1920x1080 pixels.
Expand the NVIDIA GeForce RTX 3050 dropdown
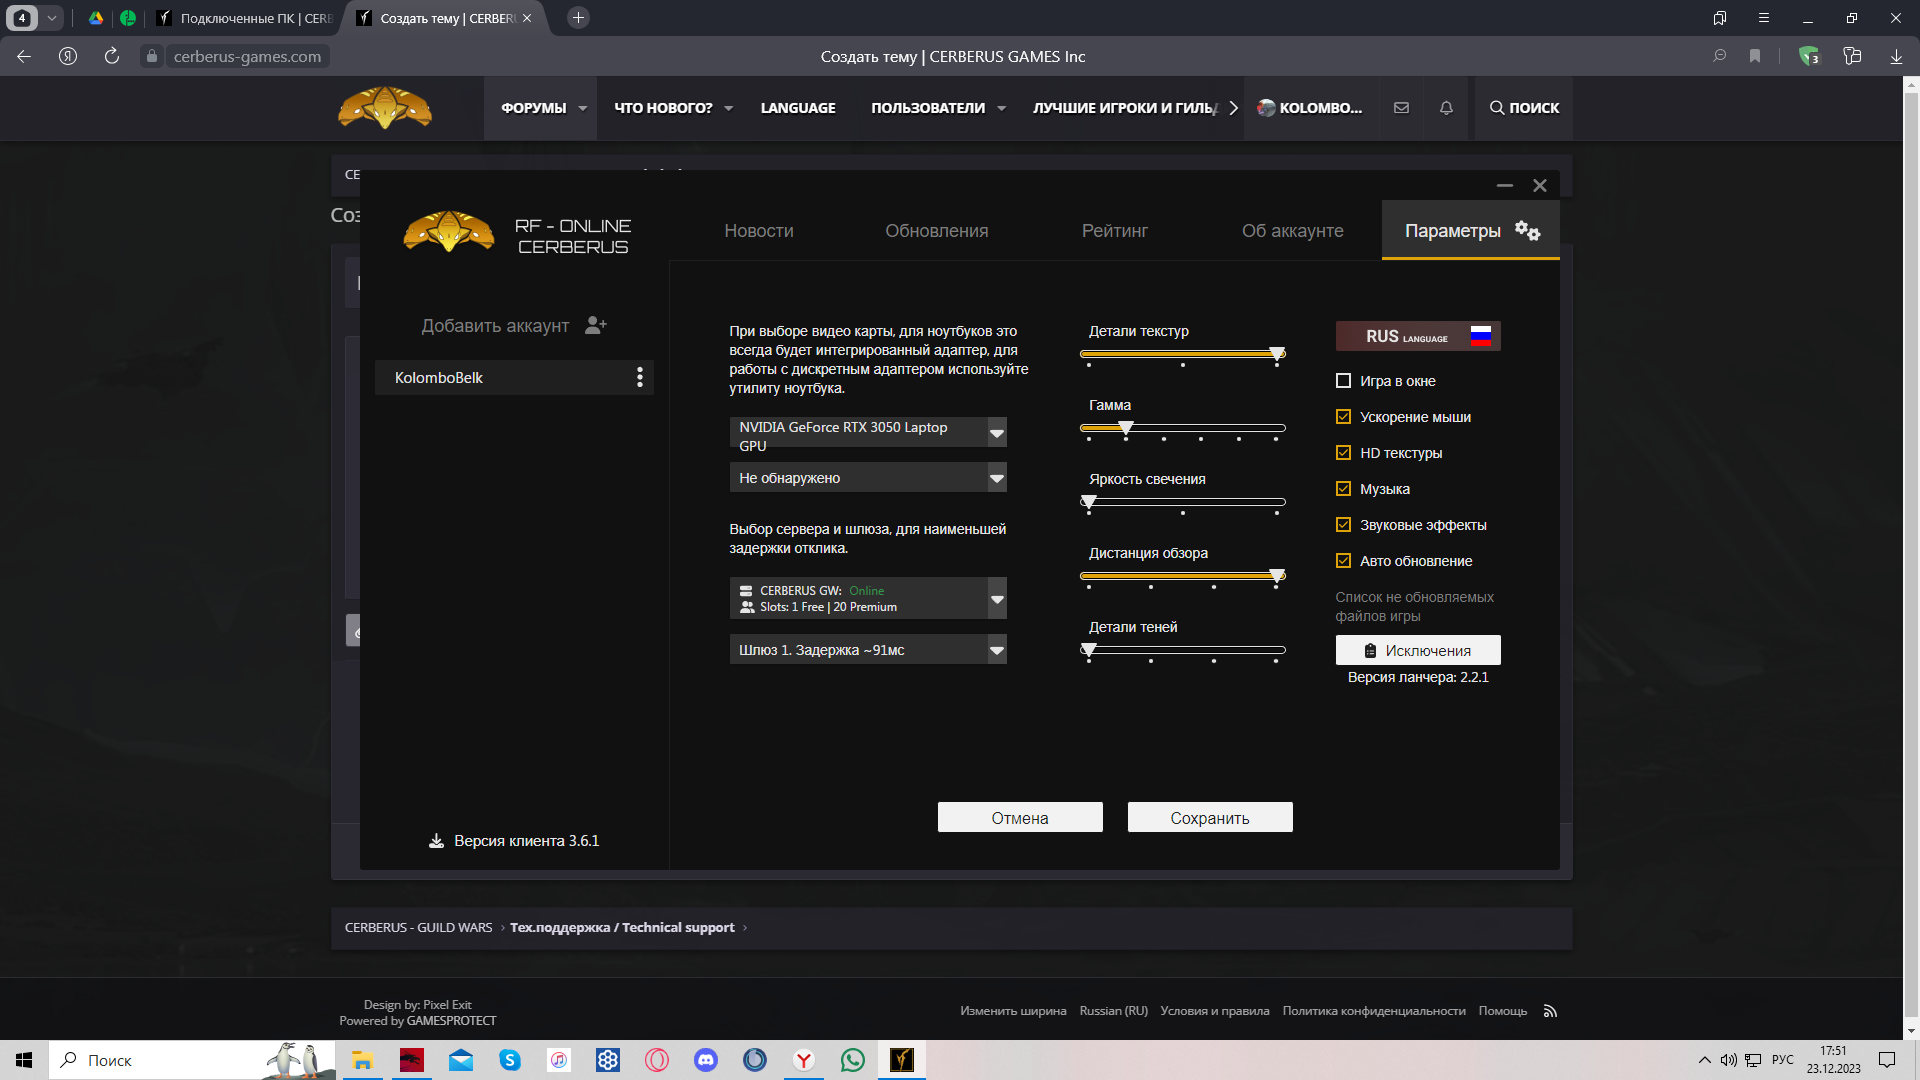[x=997, y=433]
